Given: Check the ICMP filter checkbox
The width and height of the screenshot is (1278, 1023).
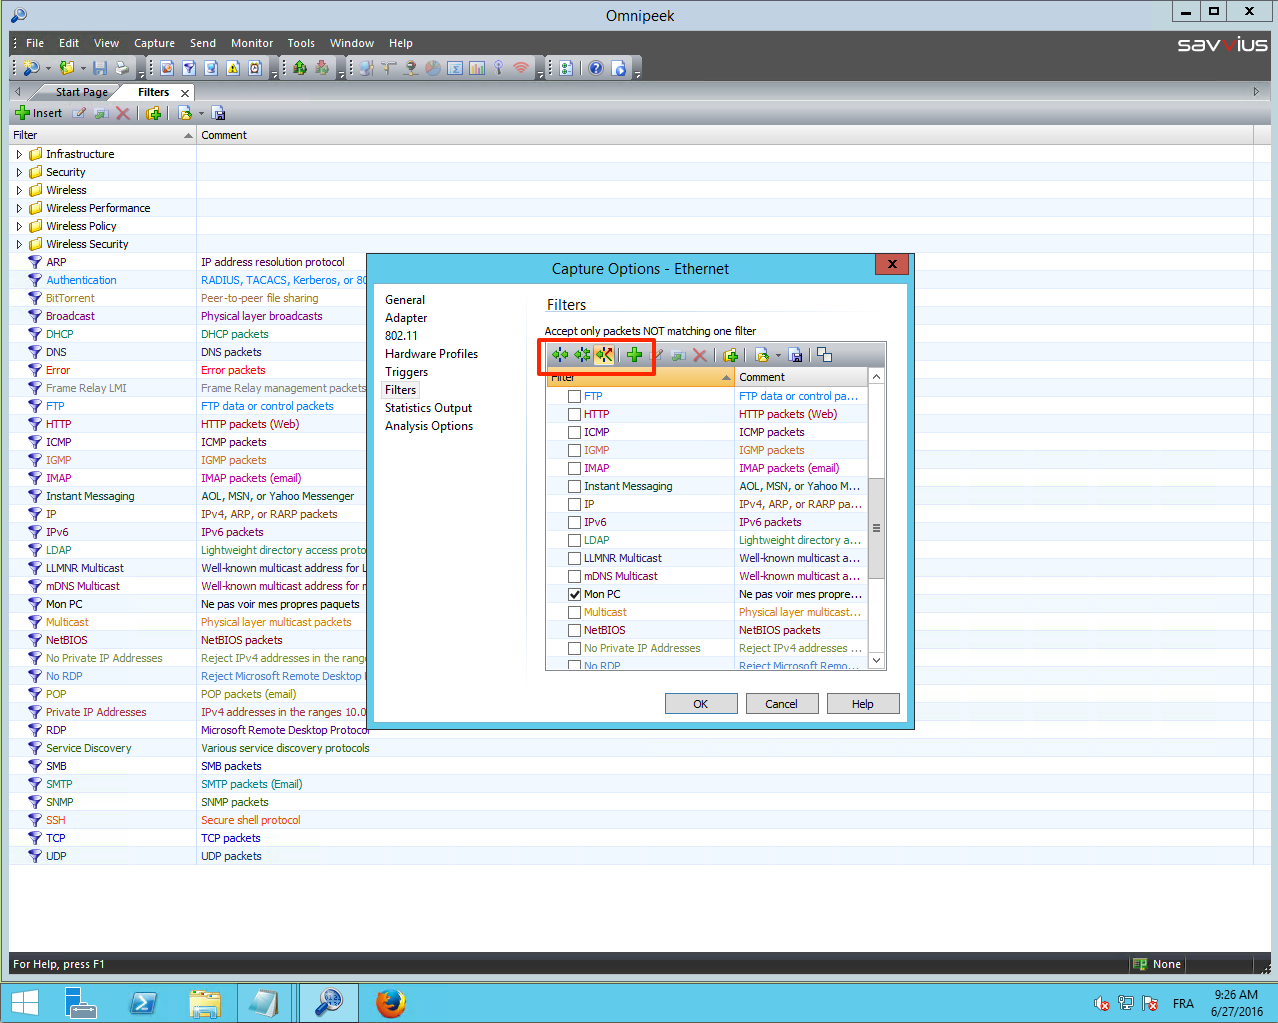Looking at the screenshot, I should (x=574, y=432).
